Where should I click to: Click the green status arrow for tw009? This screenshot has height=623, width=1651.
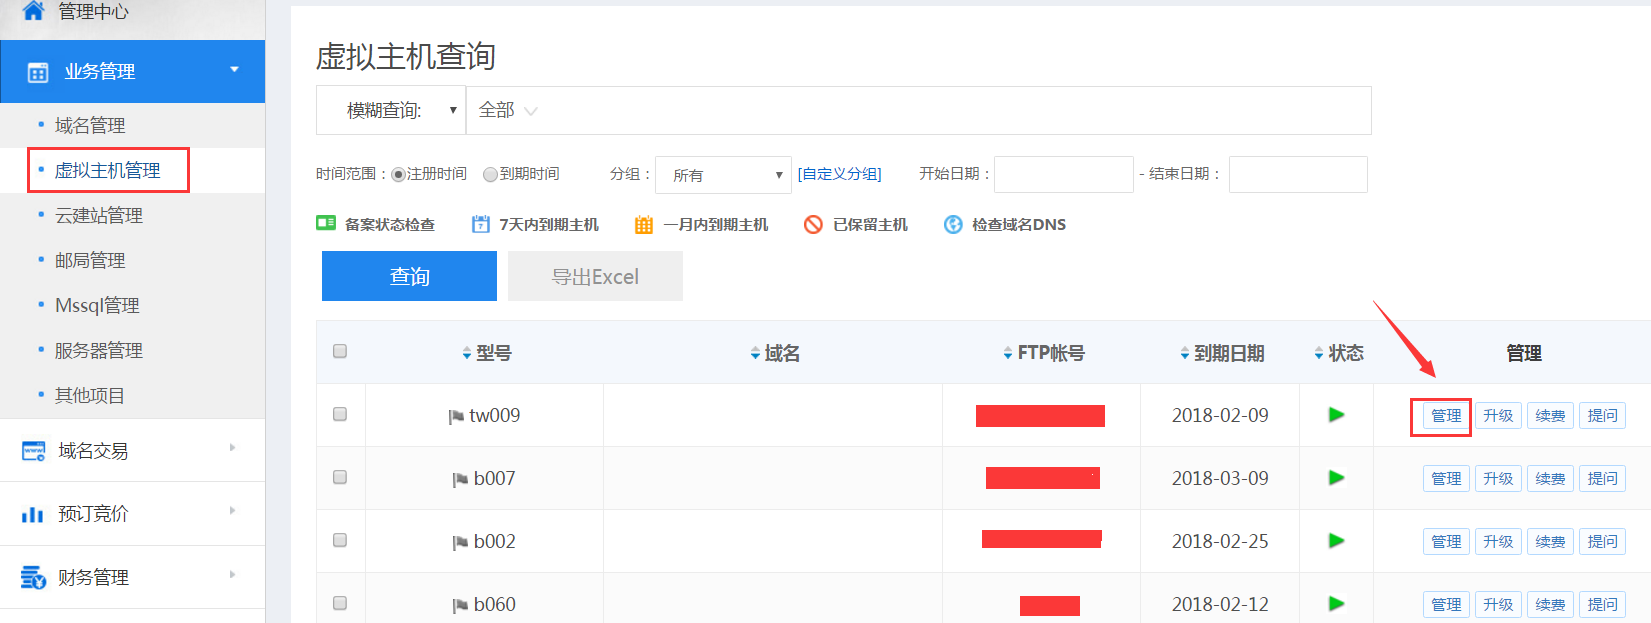tap(1336, 415)
